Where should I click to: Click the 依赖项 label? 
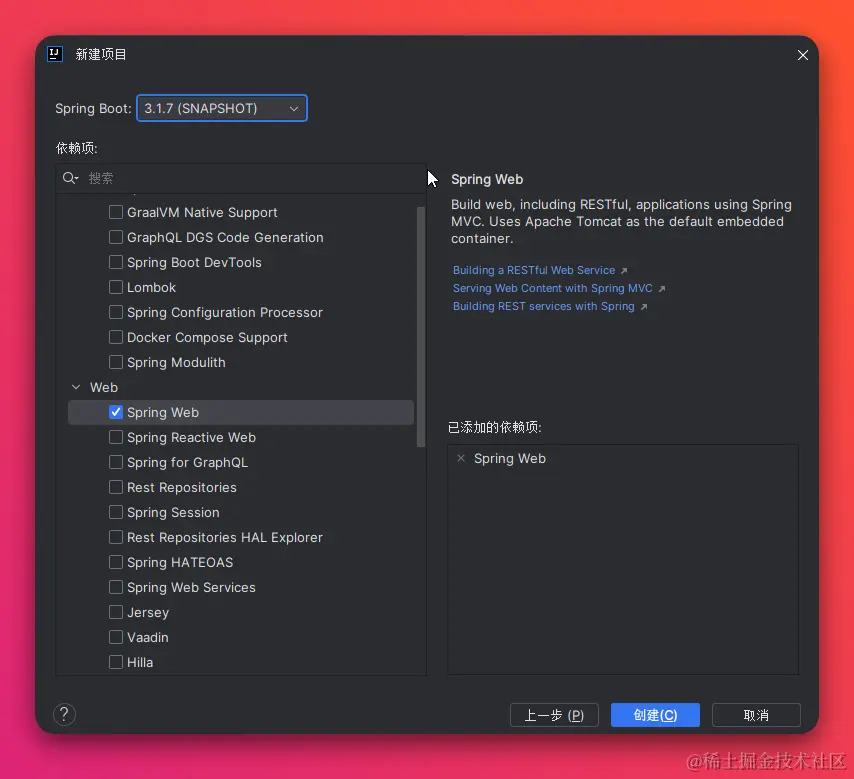click(76, 148)
